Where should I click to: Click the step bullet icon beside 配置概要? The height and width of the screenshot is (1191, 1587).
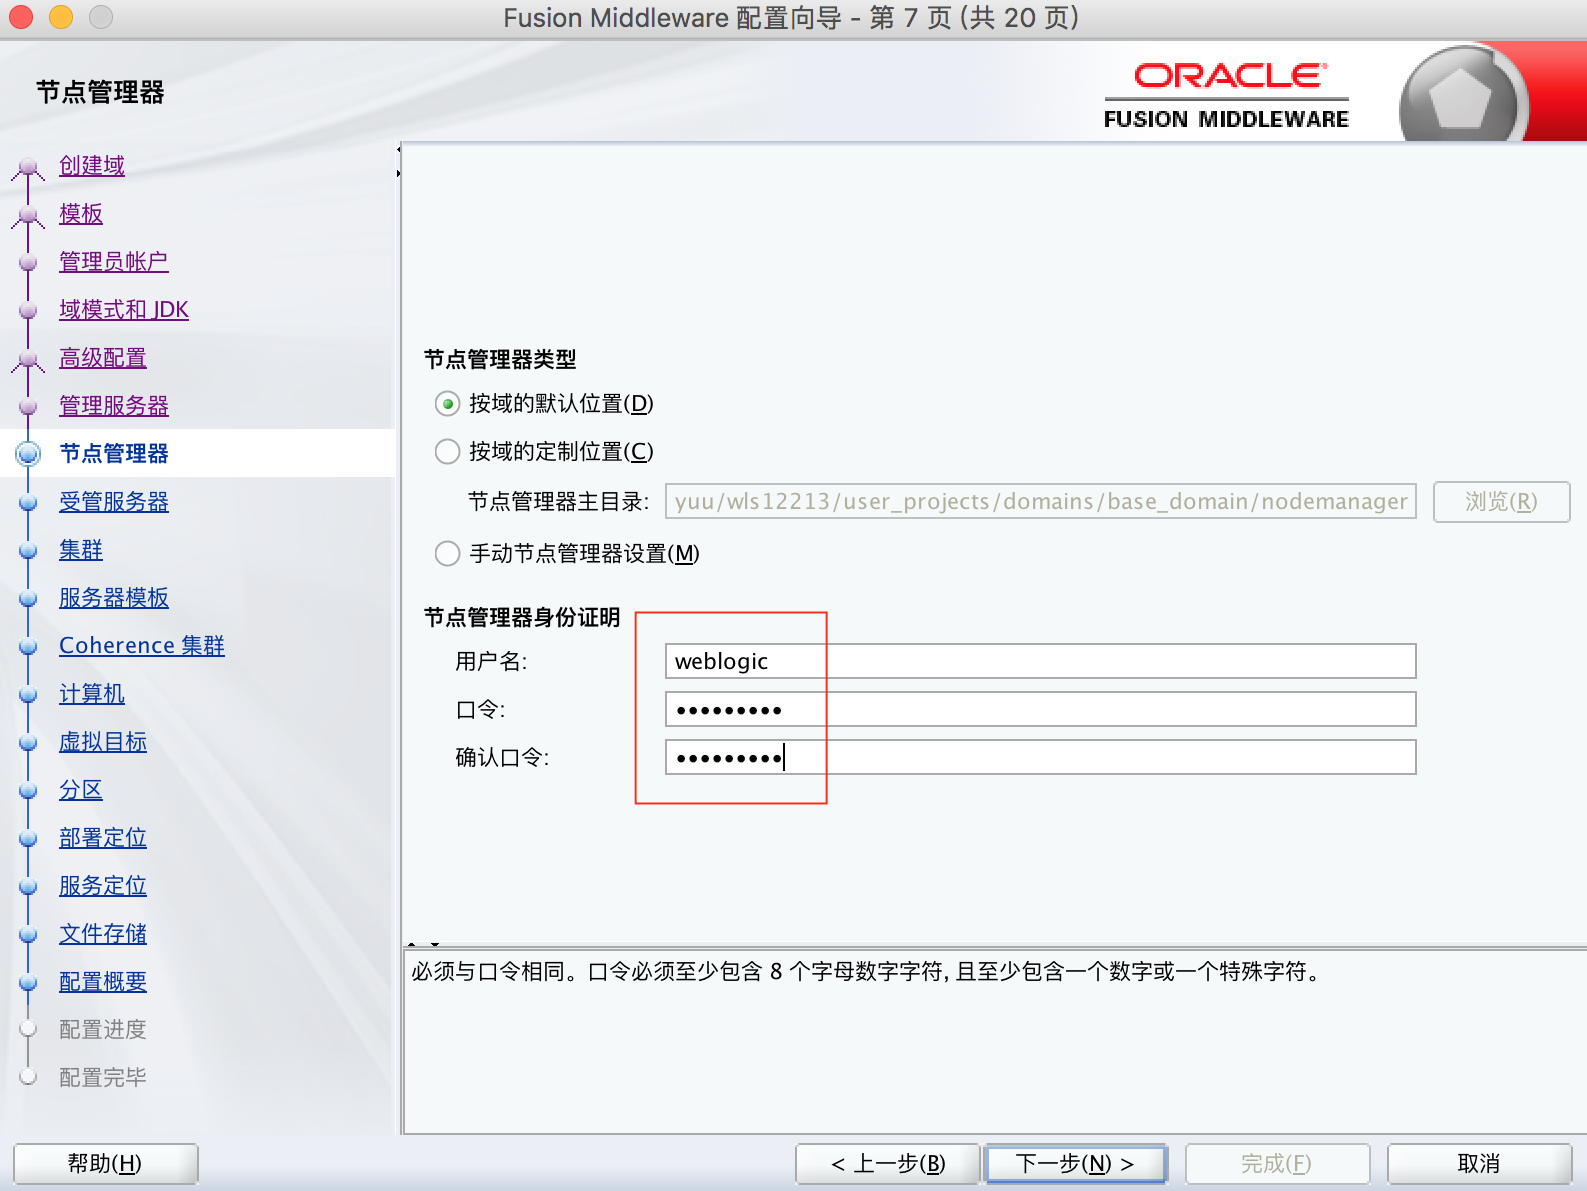(28, 983)
